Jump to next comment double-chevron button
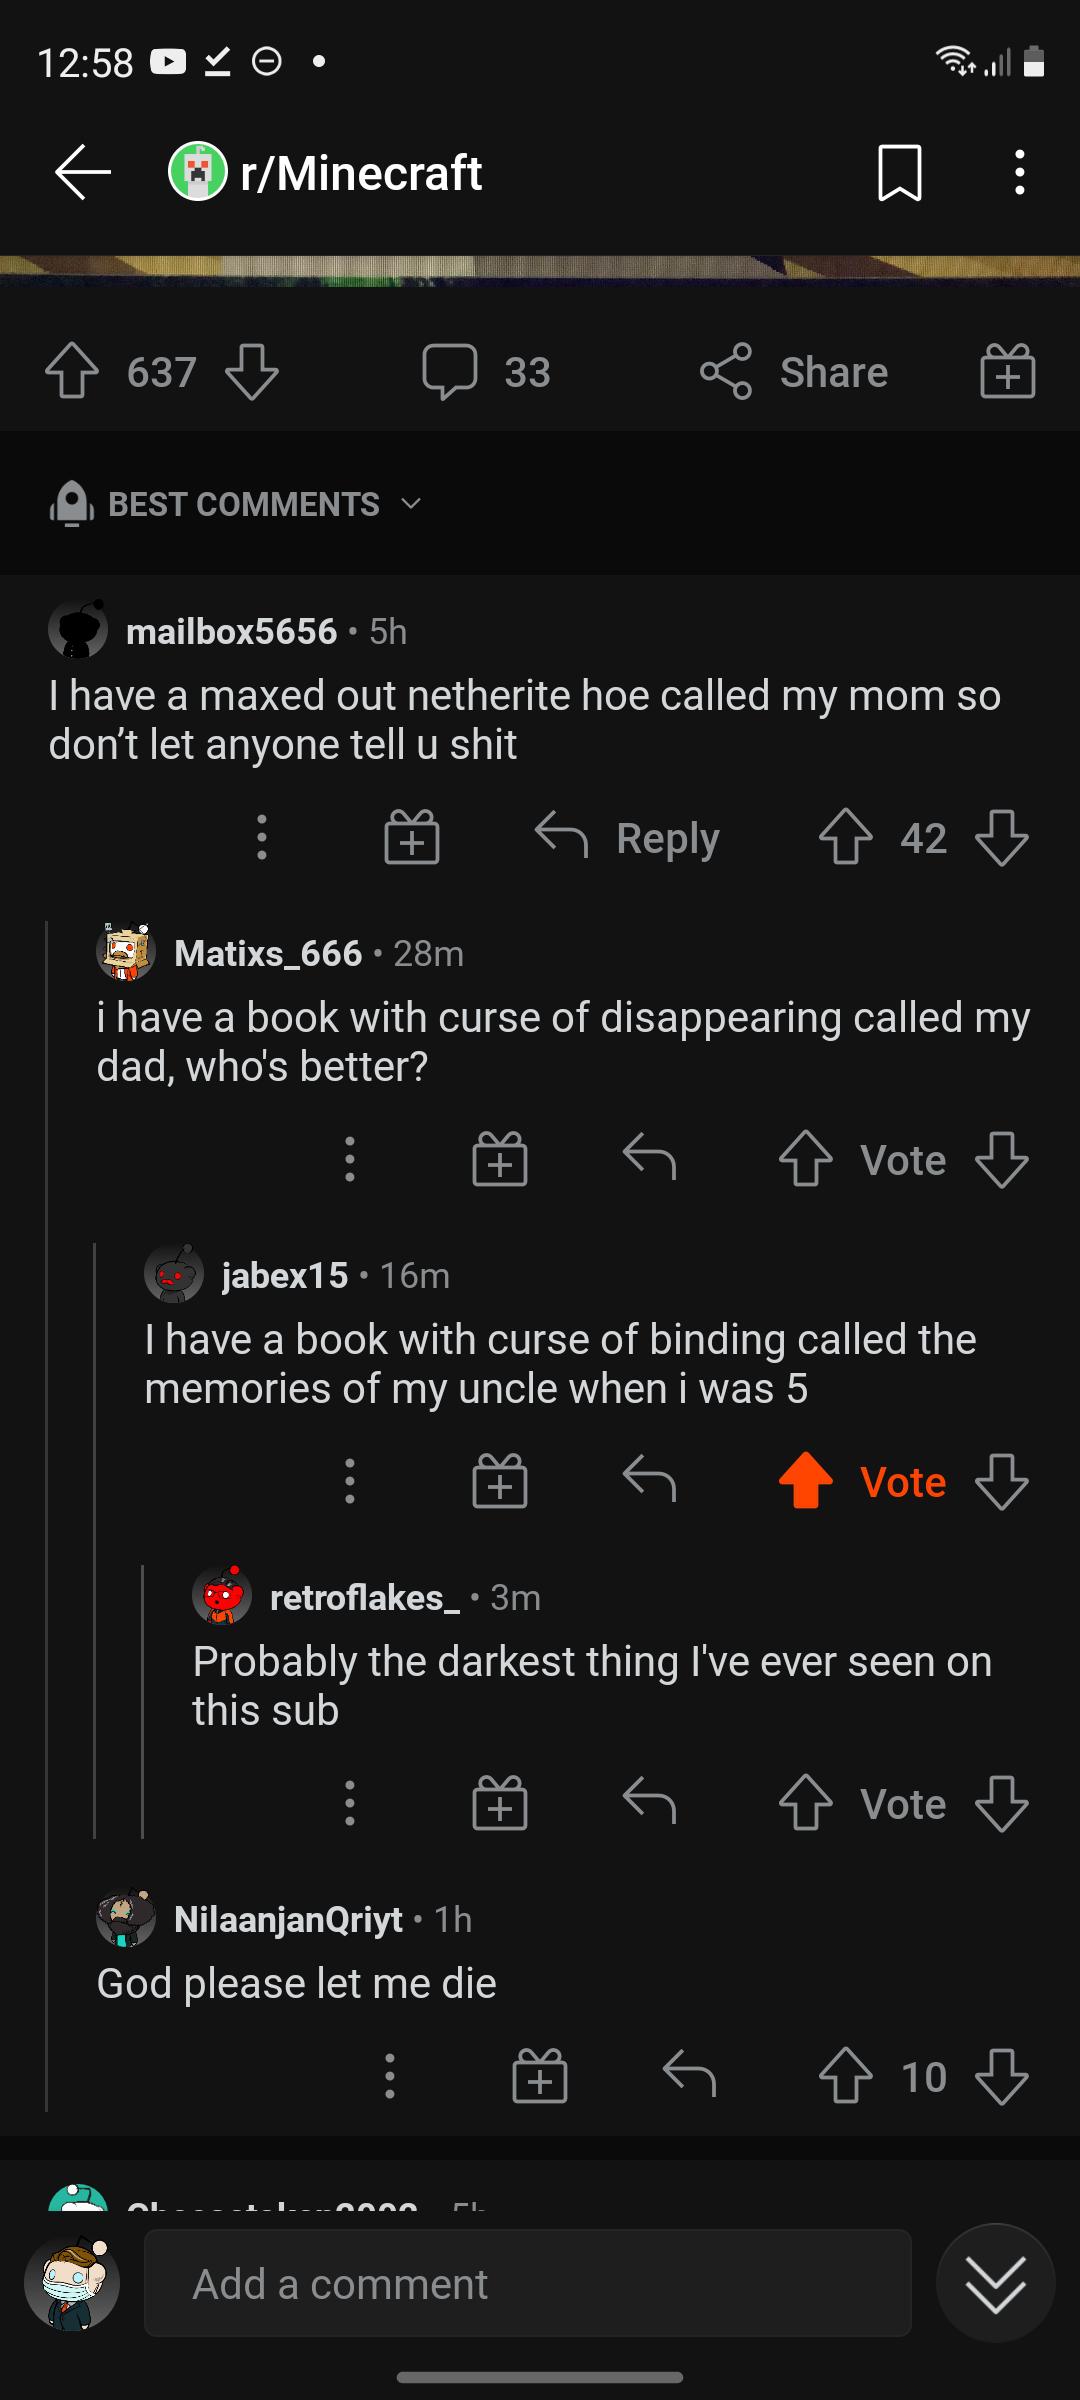This screenshot has height=2400, width=1080. pos(995,2284)
